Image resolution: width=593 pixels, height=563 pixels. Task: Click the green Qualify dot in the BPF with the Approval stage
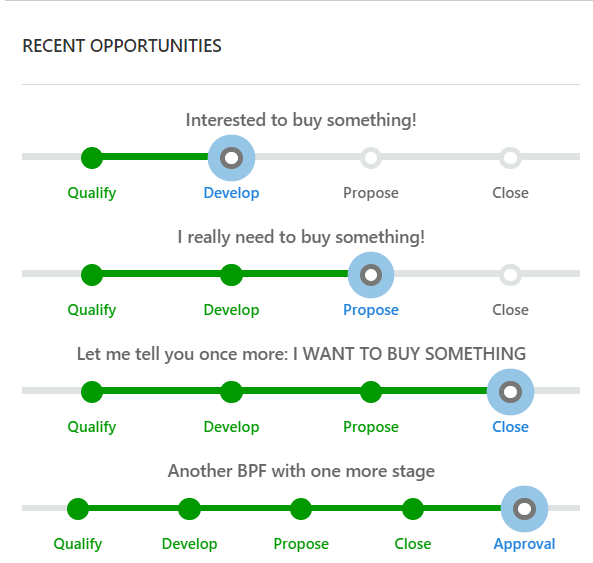[x=78, y=509]
